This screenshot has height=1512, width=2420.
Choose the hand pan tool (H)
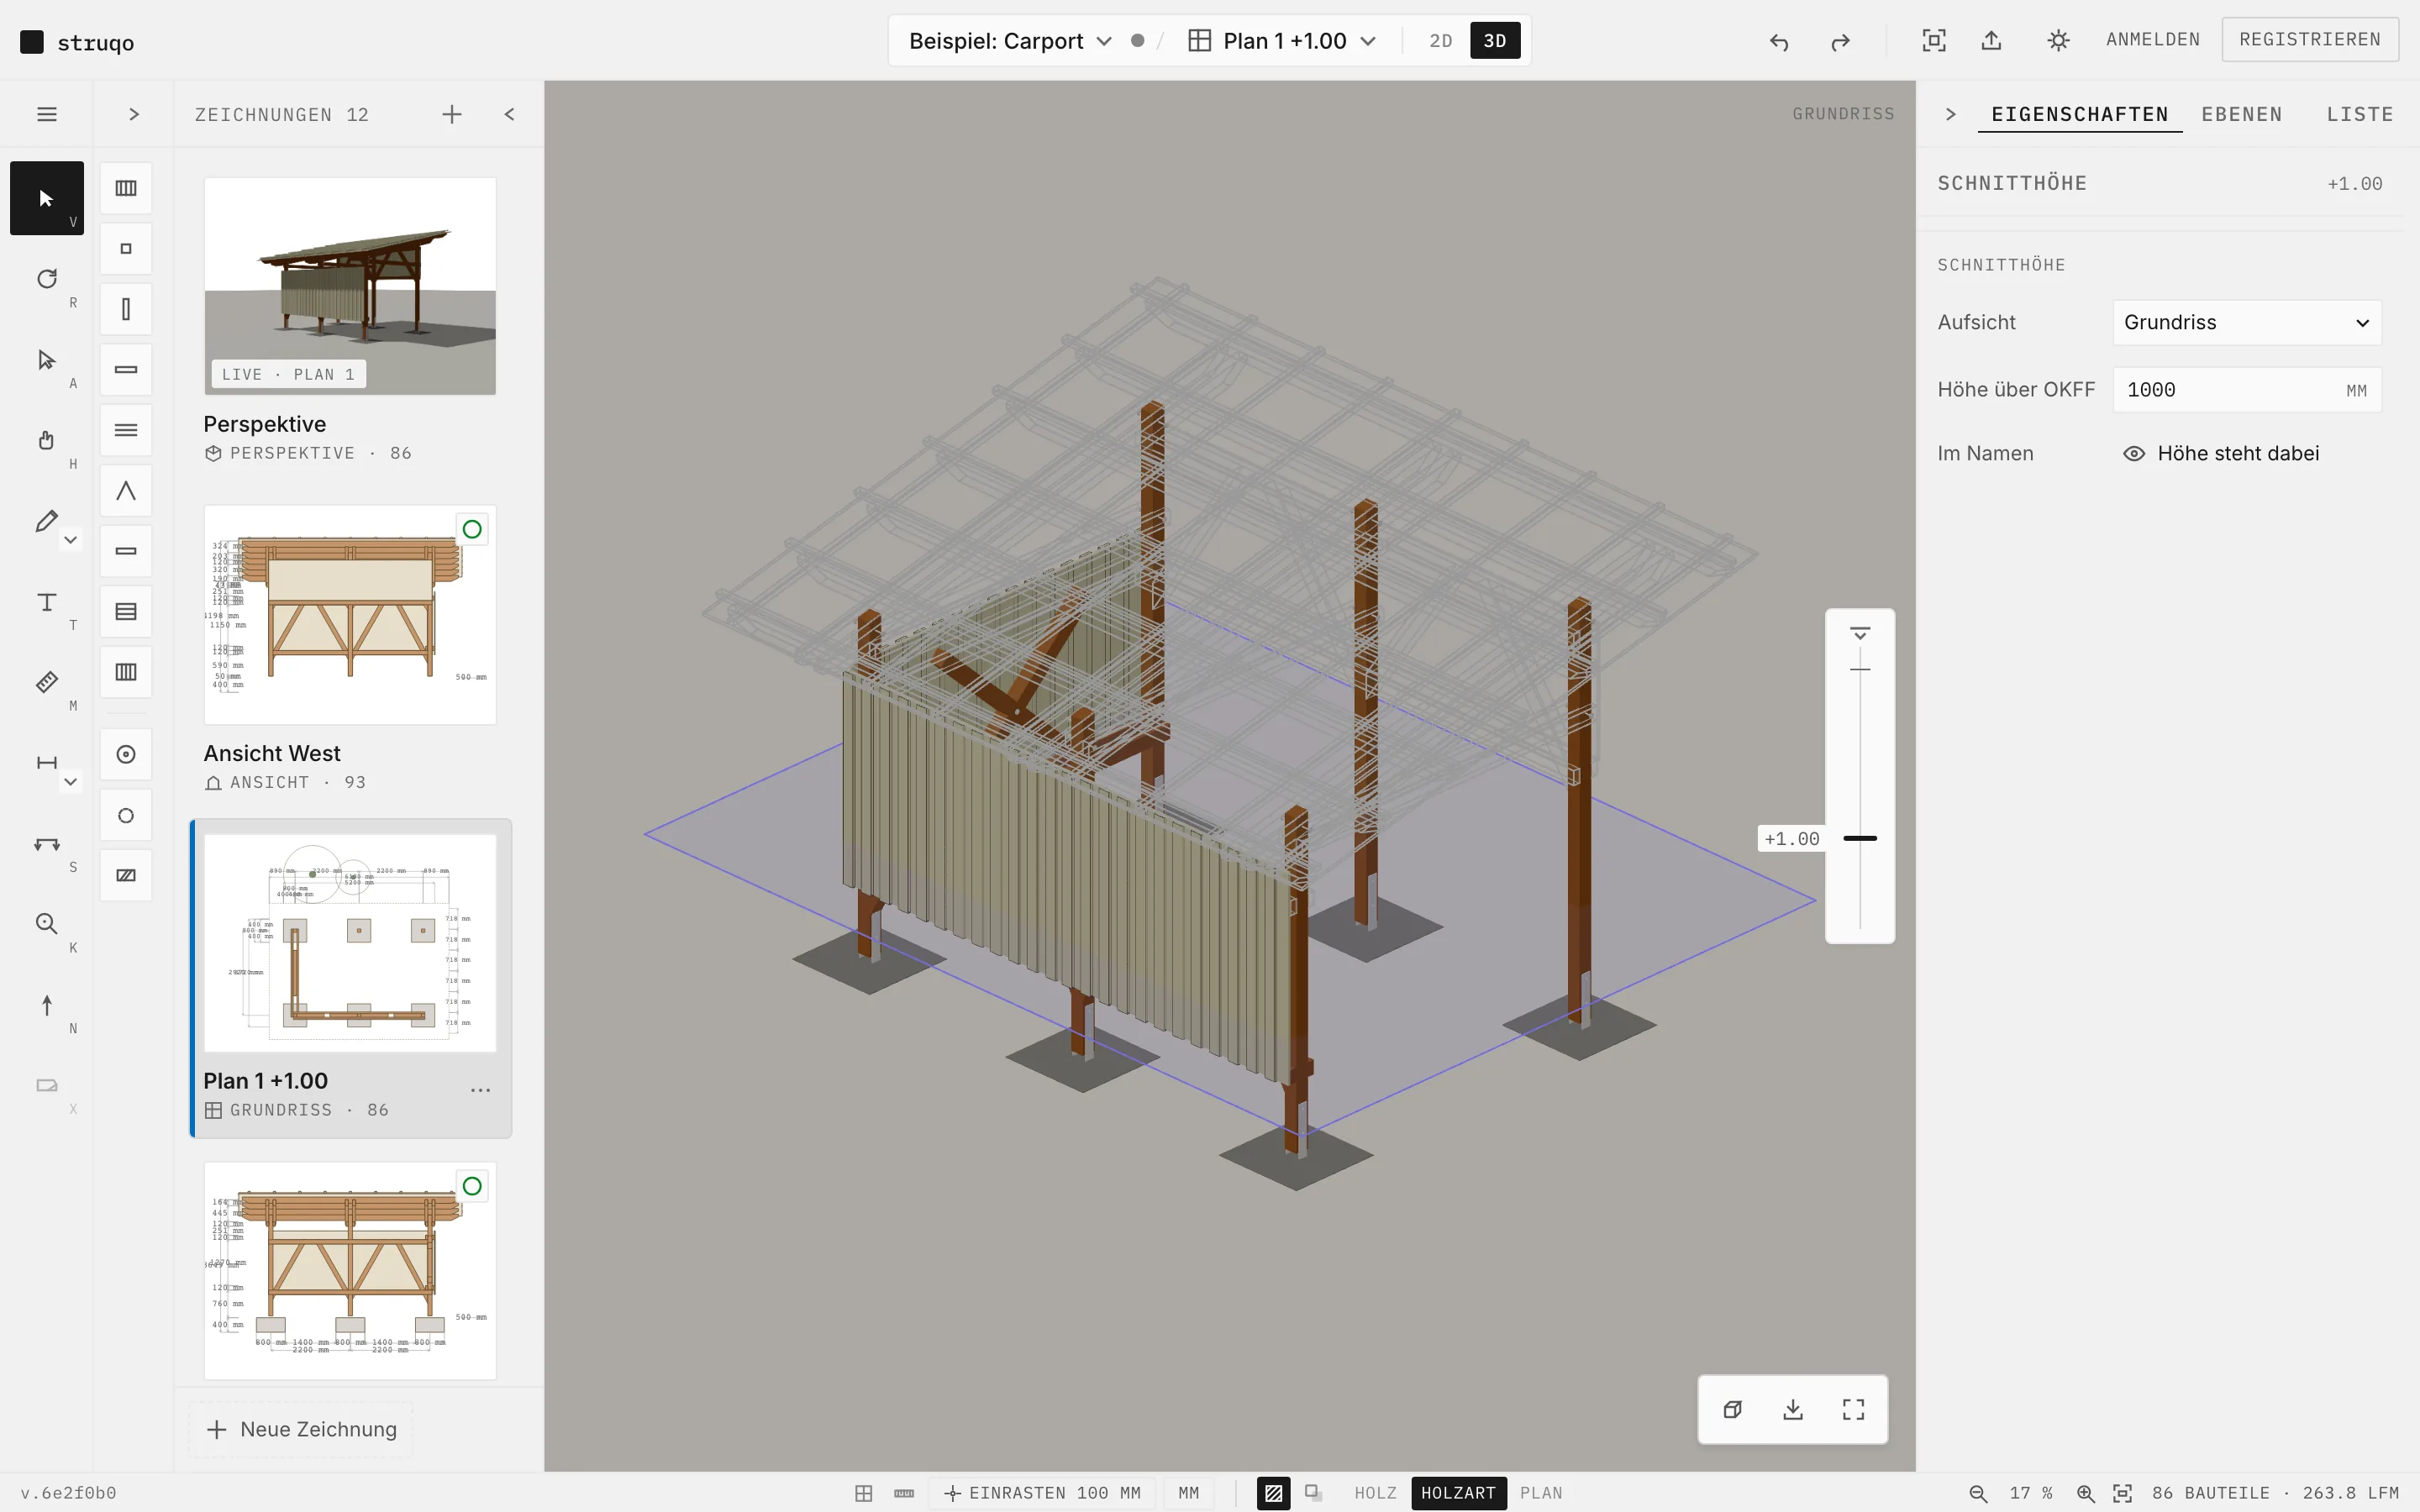46,440
